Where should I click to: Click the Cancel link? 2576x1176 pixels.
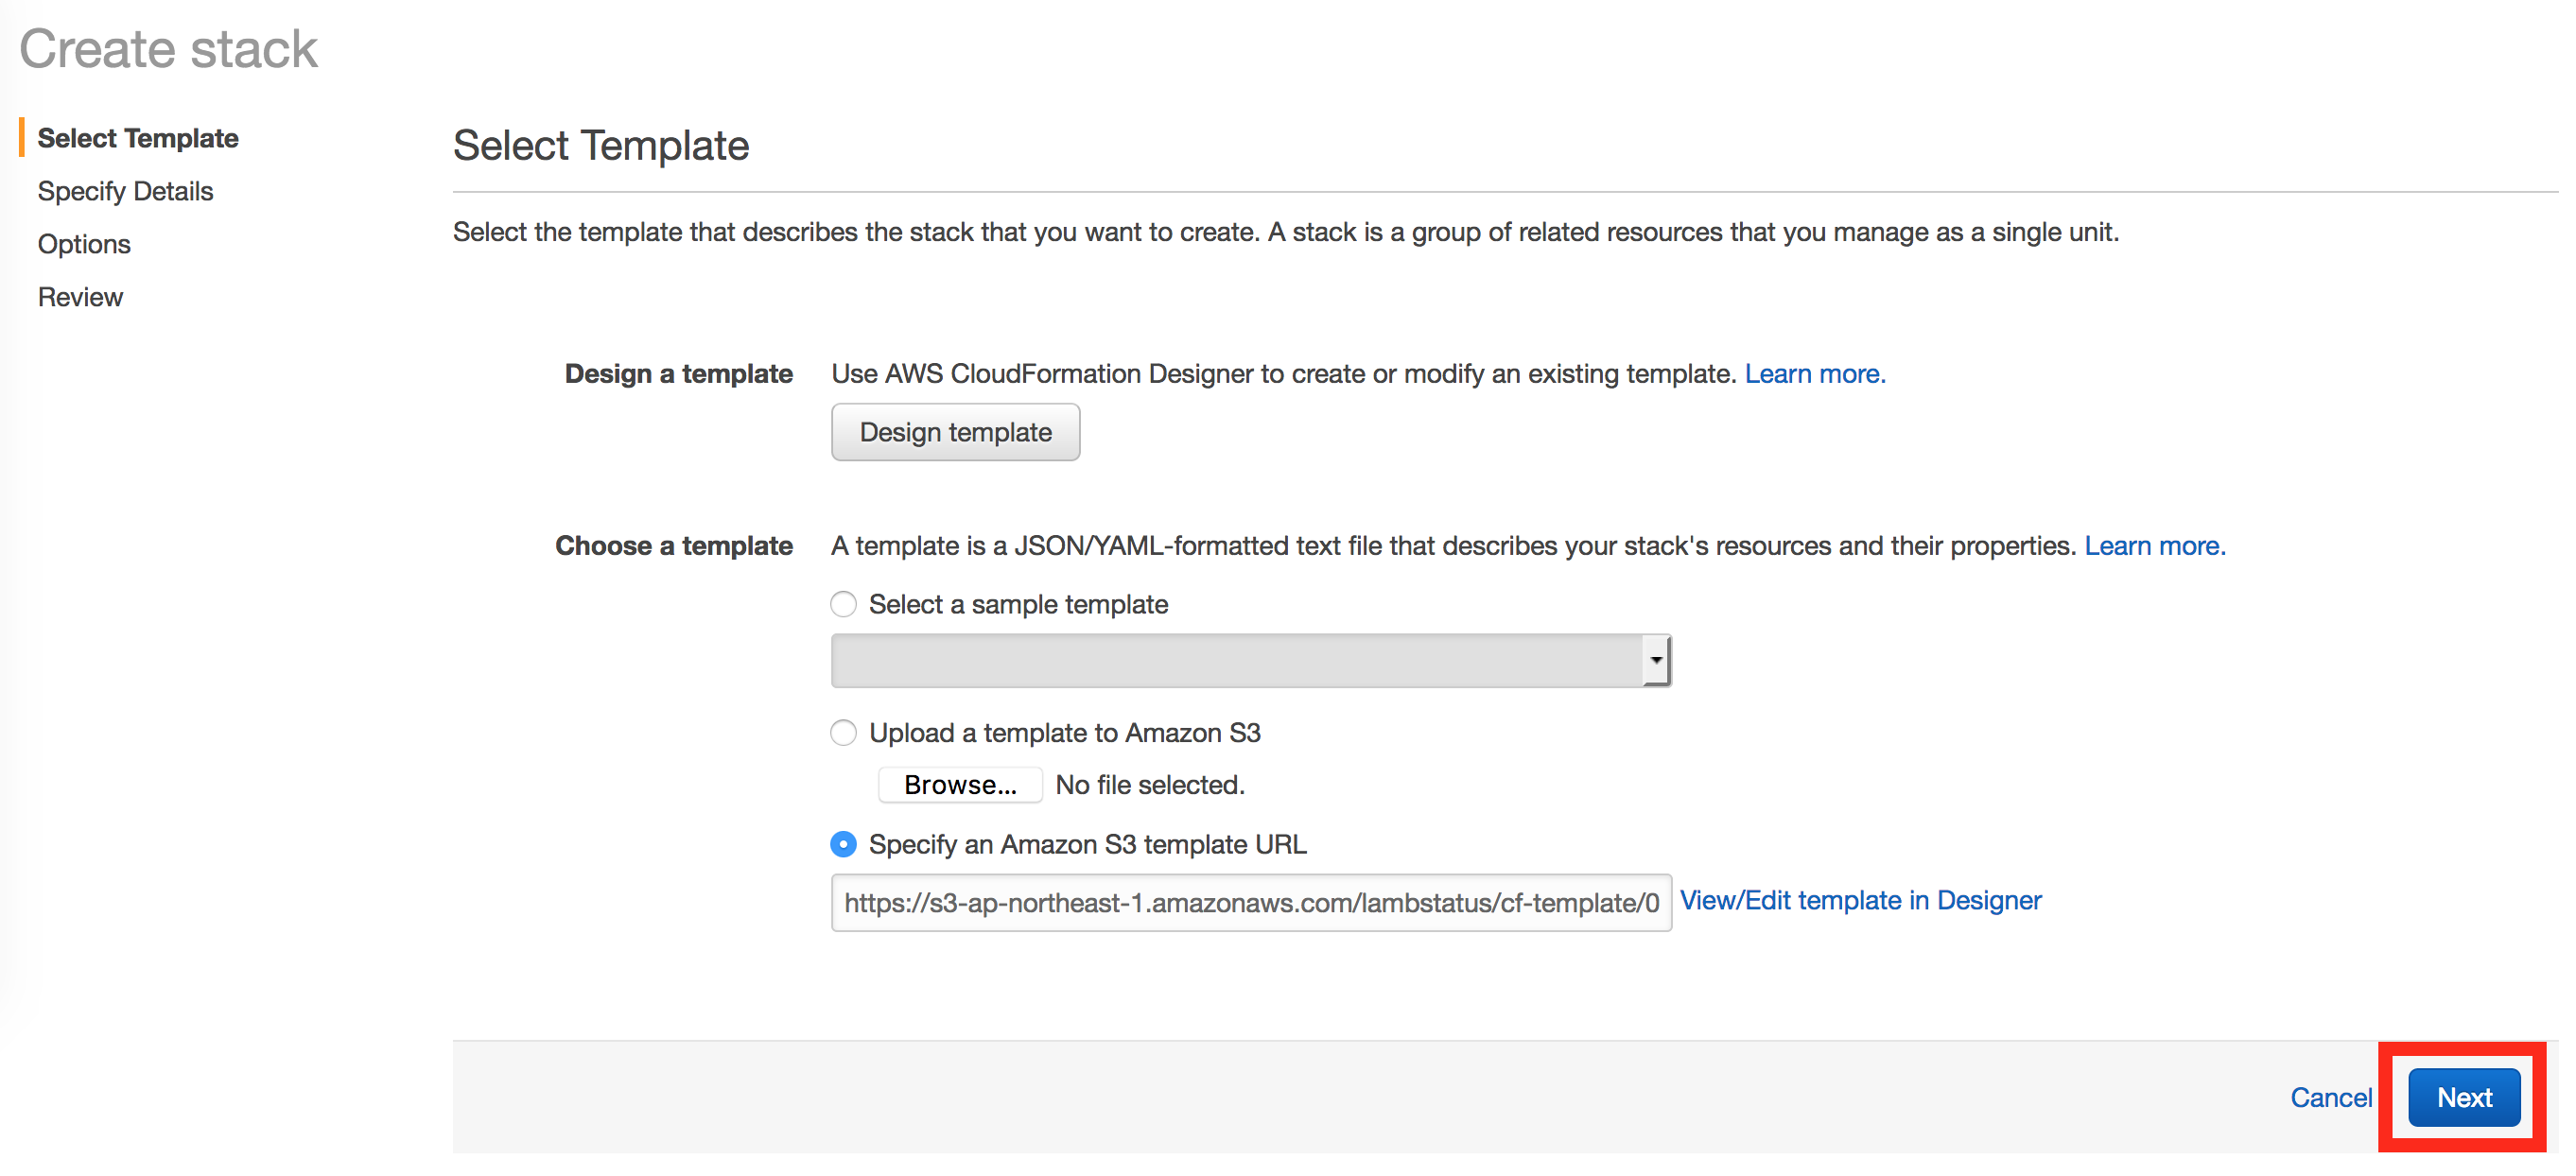pyautogui.click(x=2330, y=1097)
